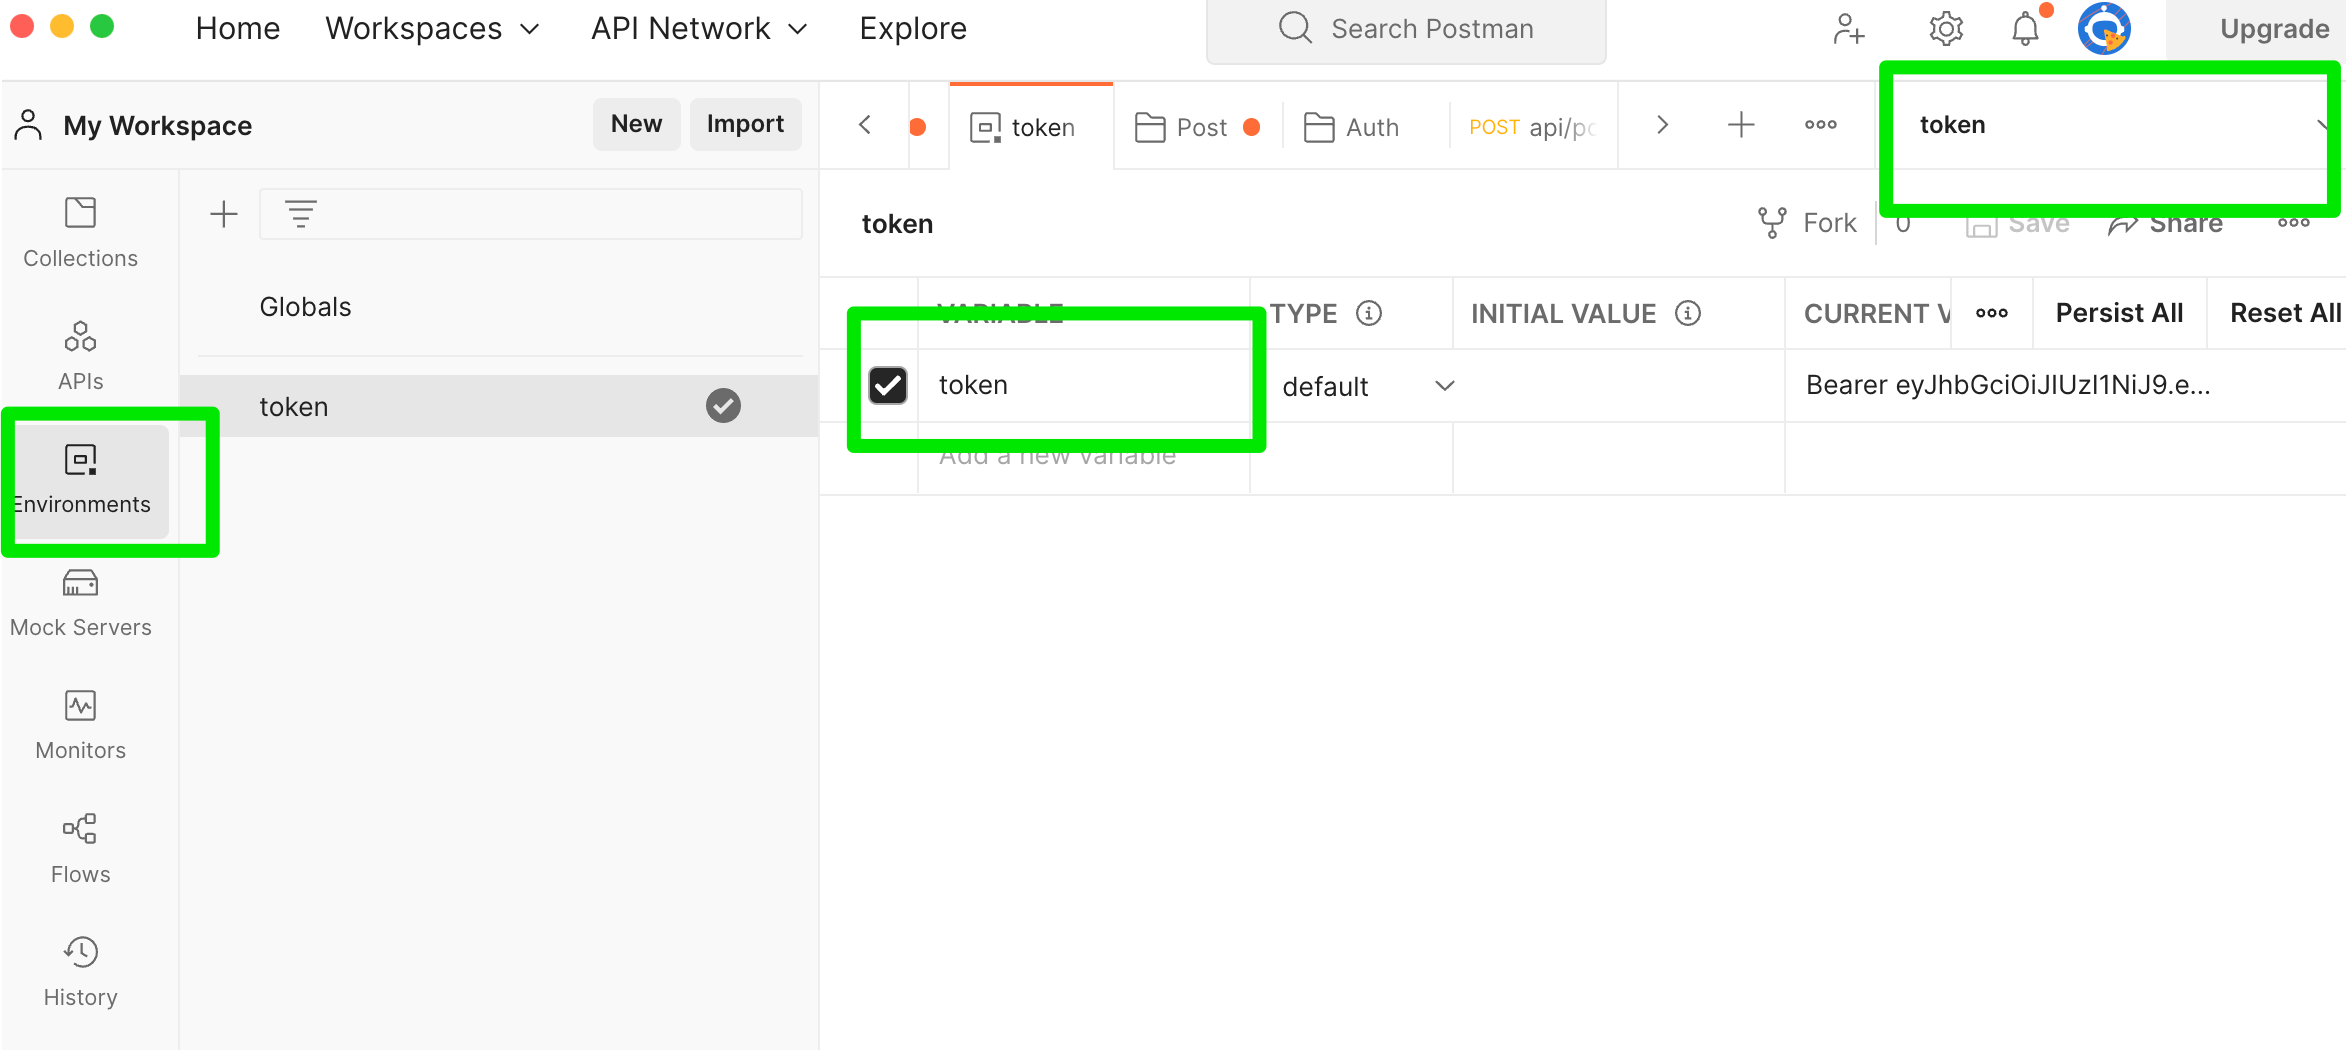Open the Environments sidebar panel
The image size is (2346, 1050).
80,480
